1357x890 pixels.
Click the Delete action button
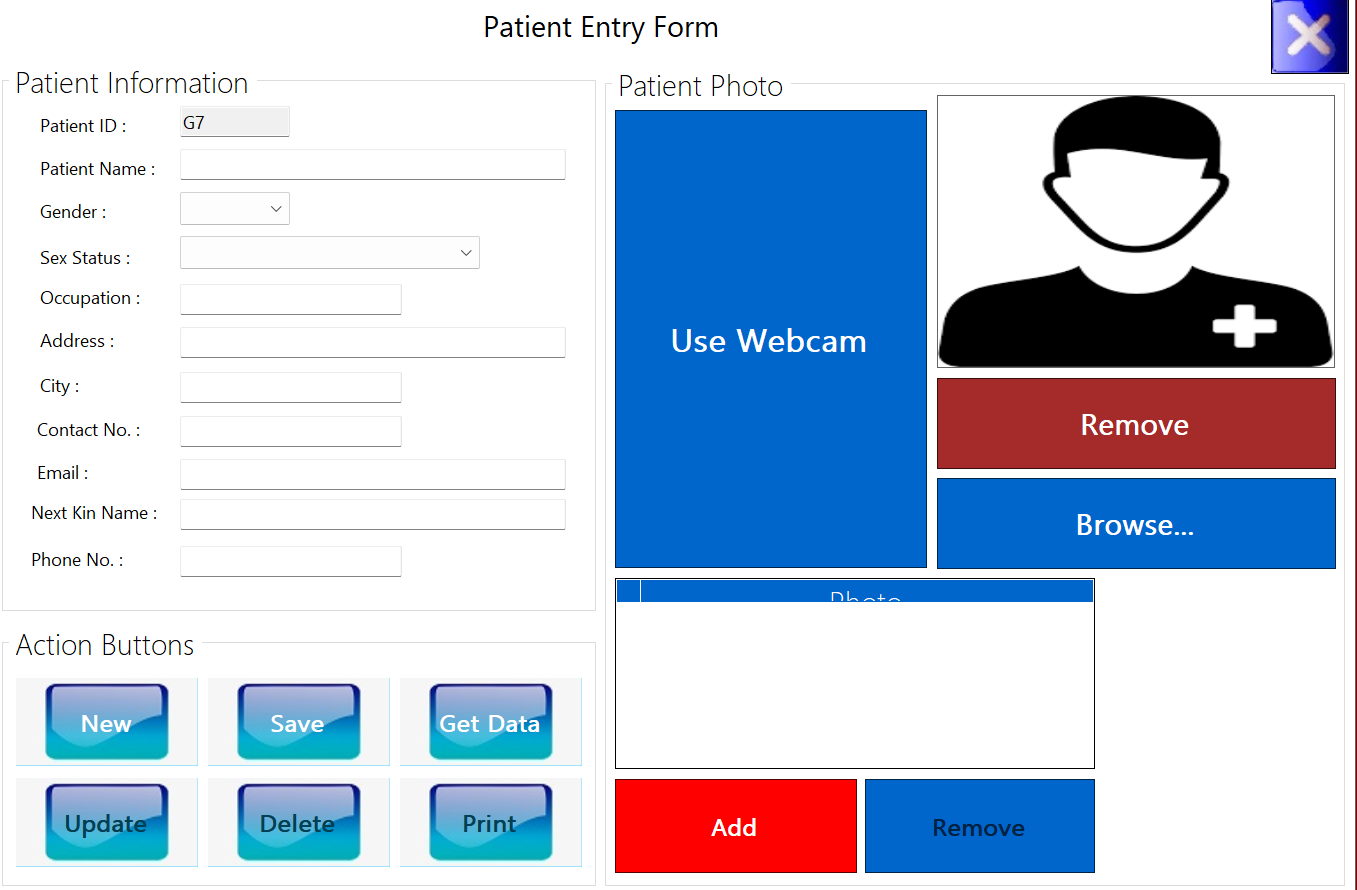pos(298,822)
